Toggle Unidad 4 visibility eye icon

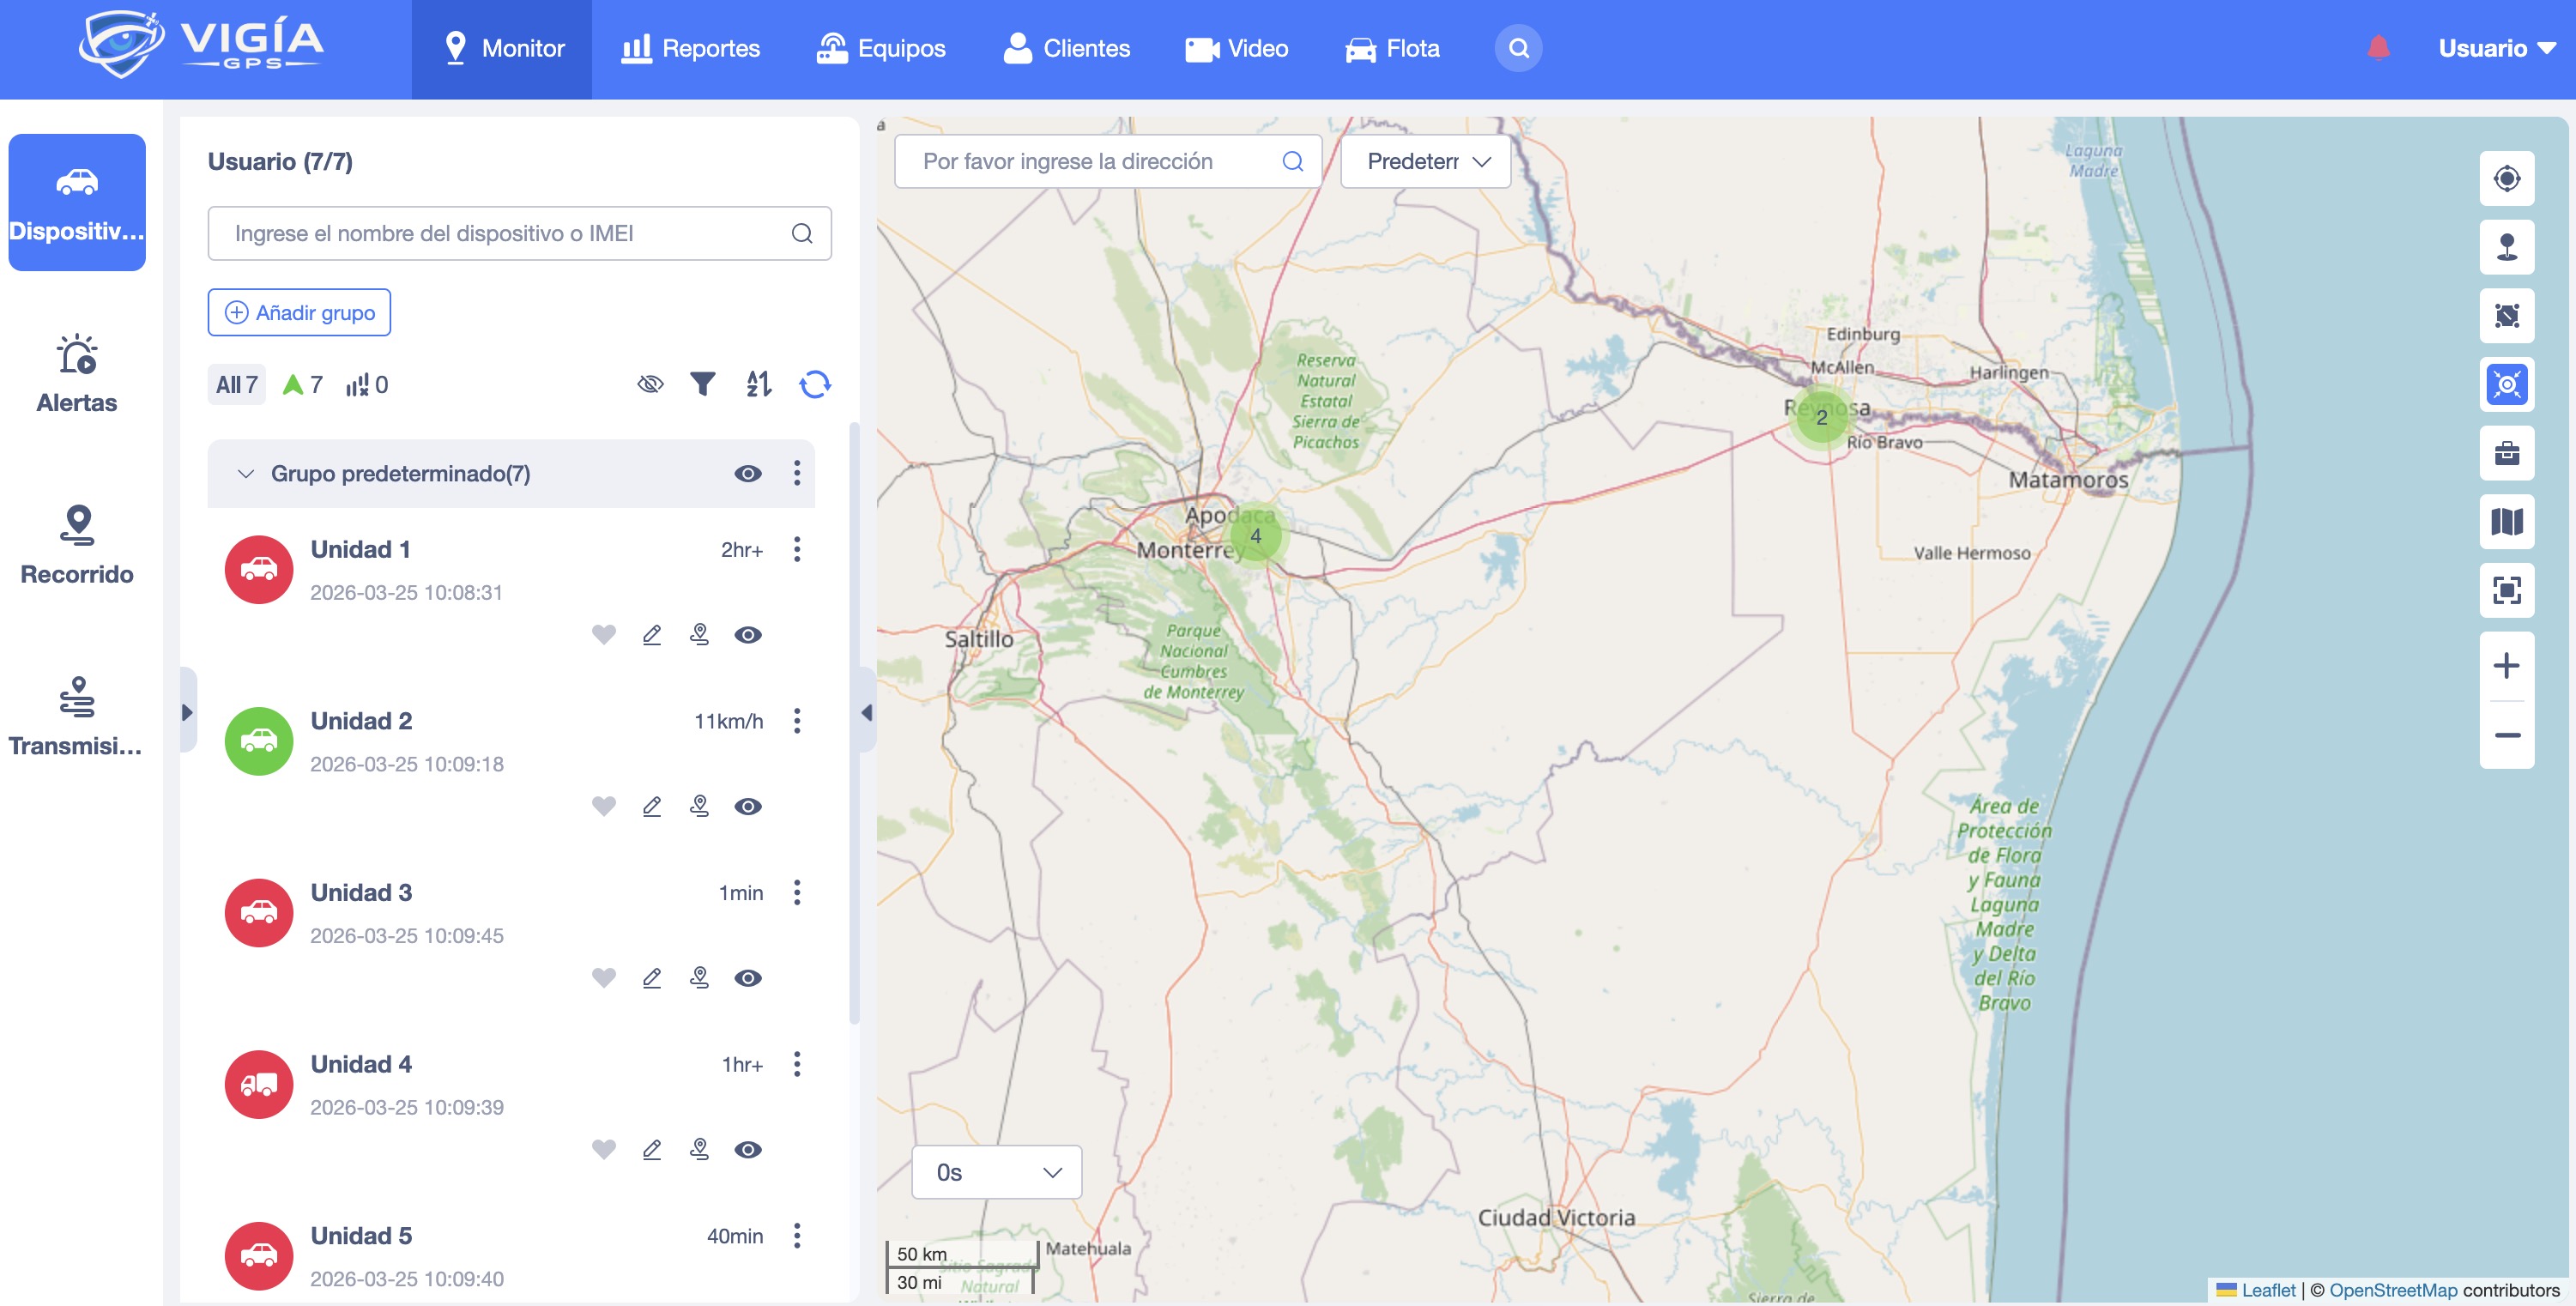(x=747, y=1149)
